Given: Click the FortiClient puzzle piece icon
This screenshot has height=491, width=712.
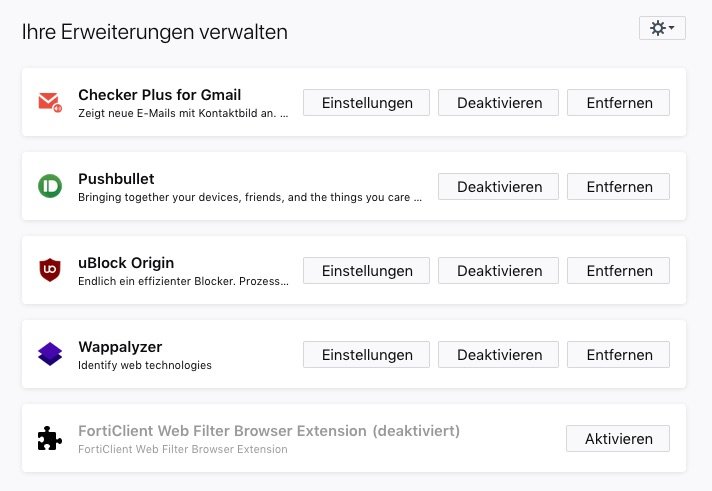Looking at the screenshot, I should pos(49,438).
